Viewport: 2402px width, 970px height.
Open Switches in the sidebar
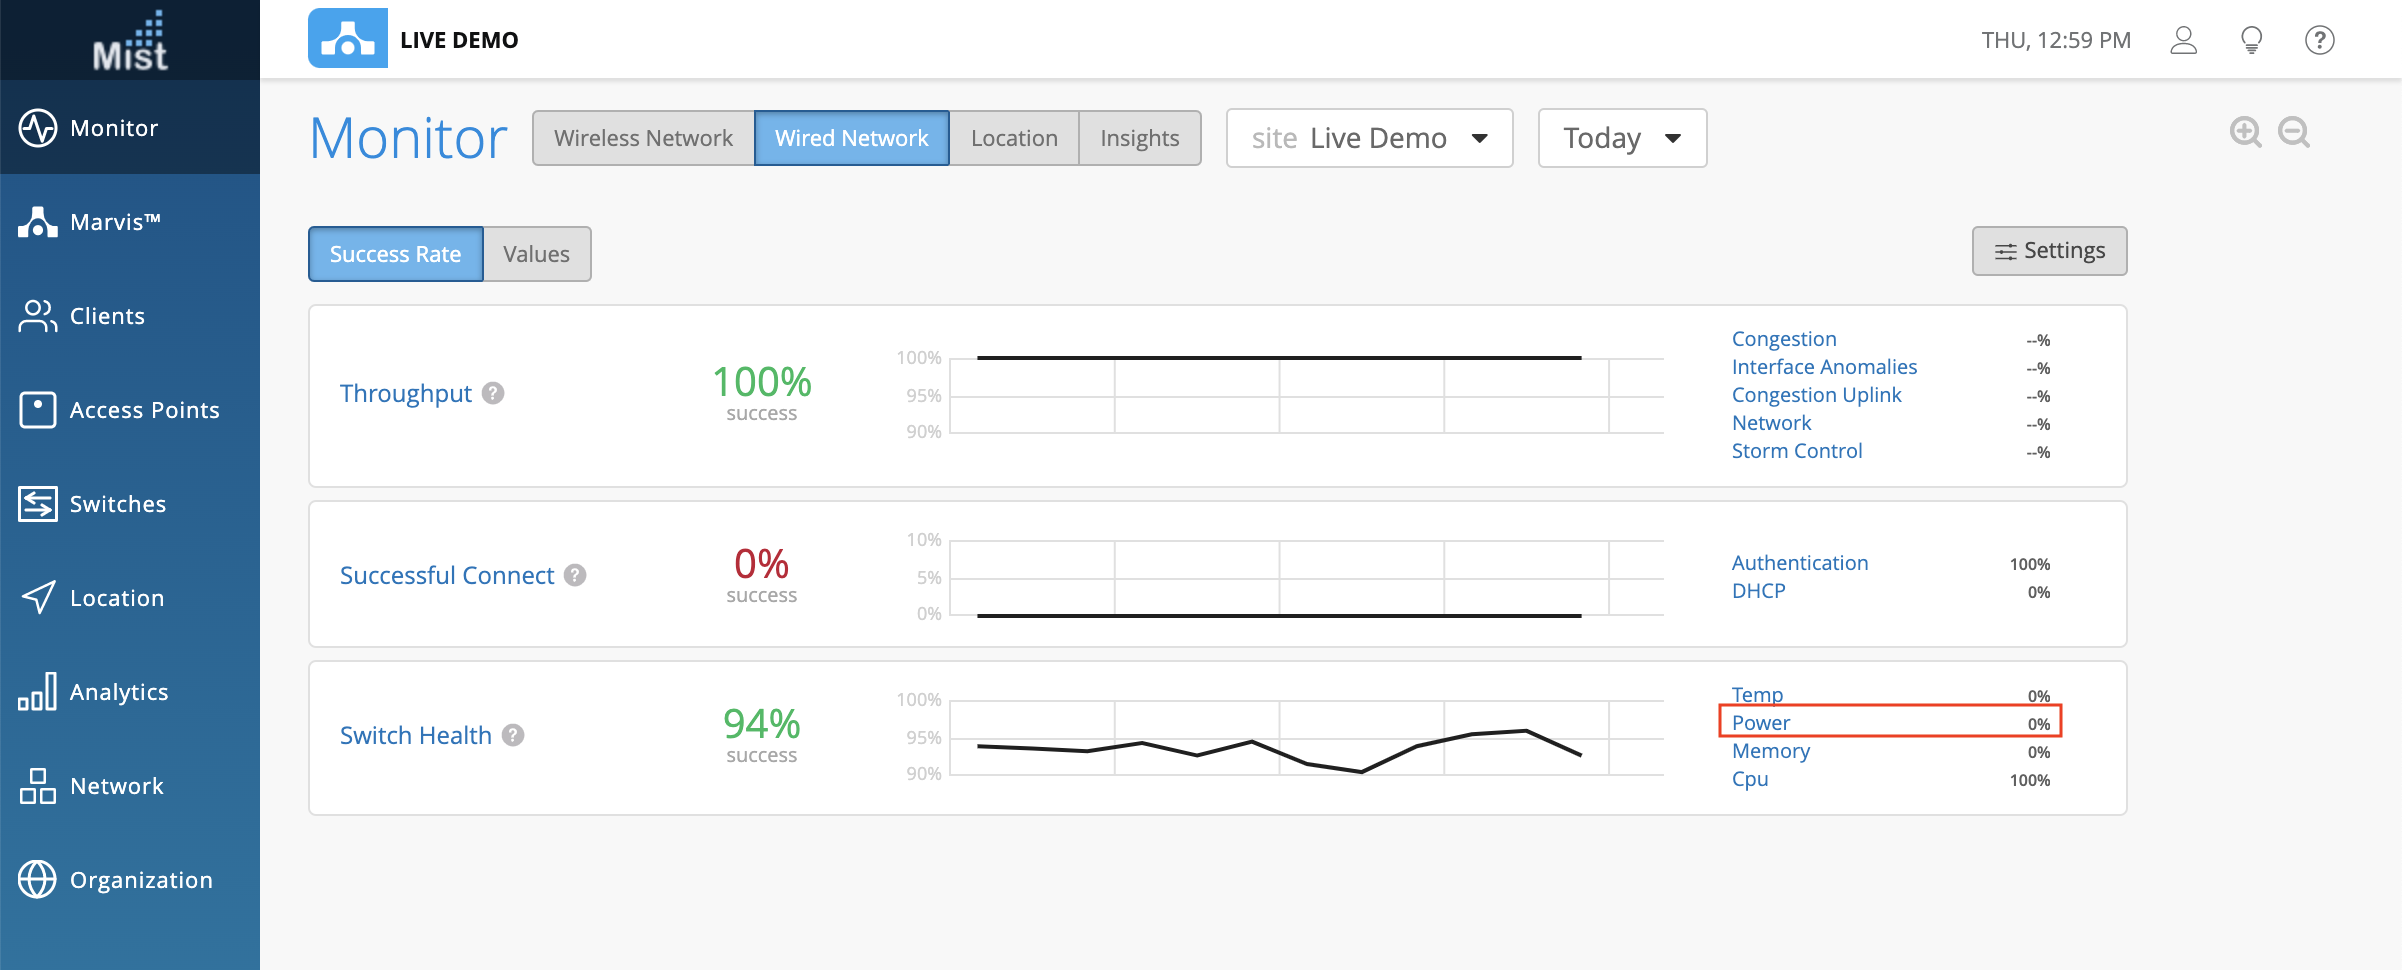pyautogui.click(x=118, y=504)
